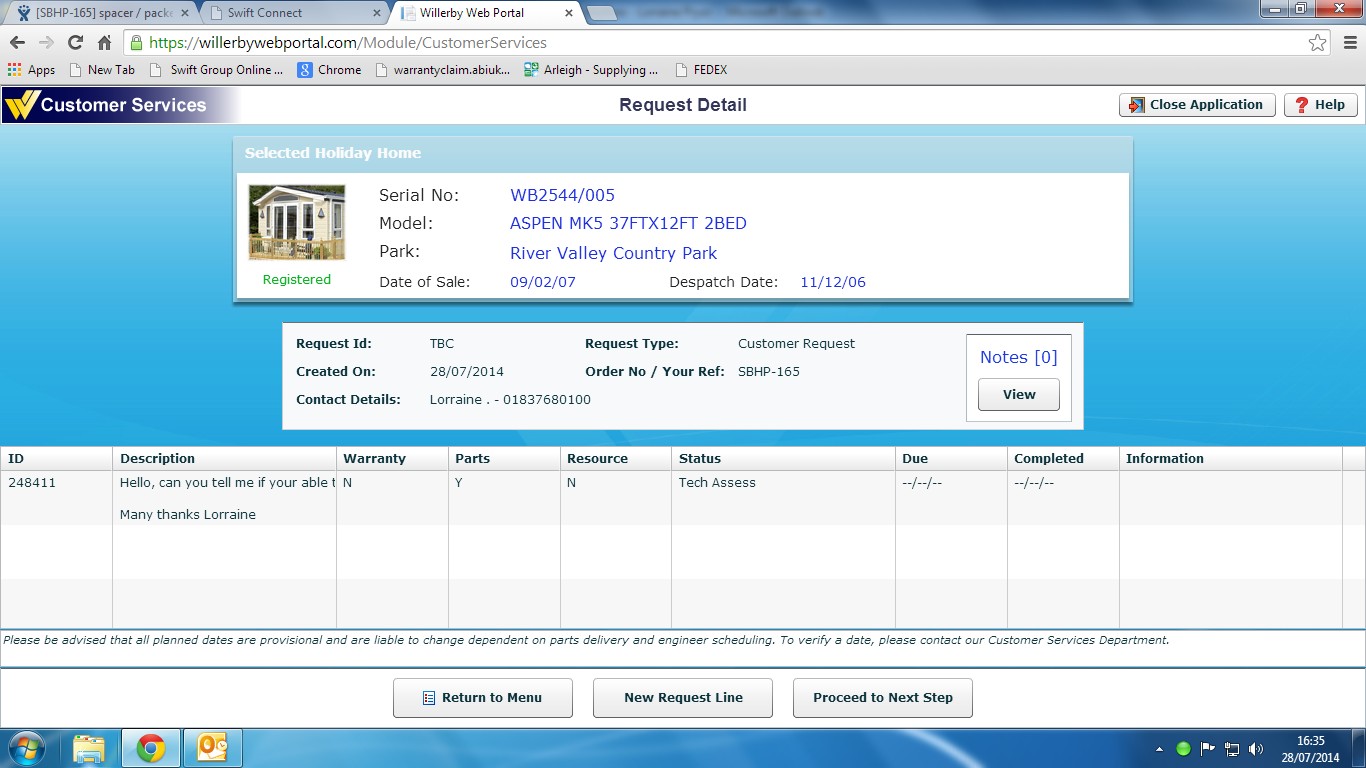Click River Valley Country Park text
The height and width of the screenshot is (768, 1366).
click(614, 253)
